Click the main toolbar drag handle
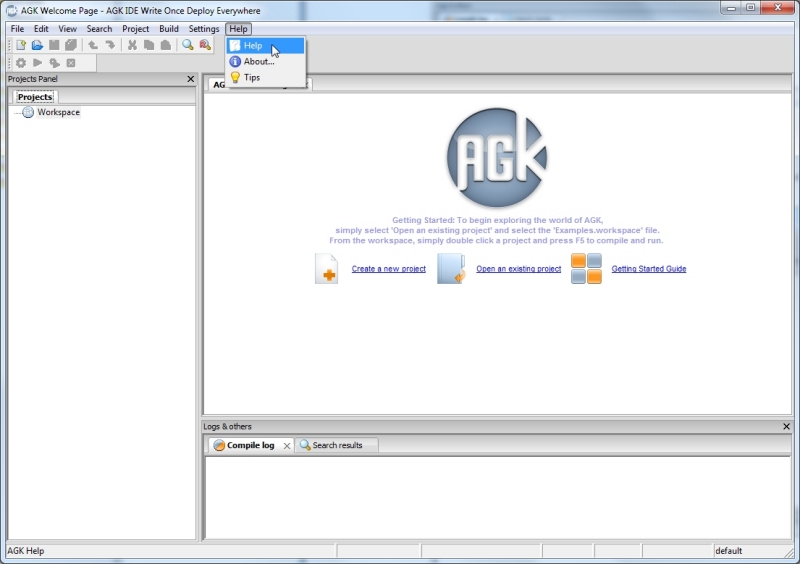This screenshot has height=564, width=800. point(10,45)
